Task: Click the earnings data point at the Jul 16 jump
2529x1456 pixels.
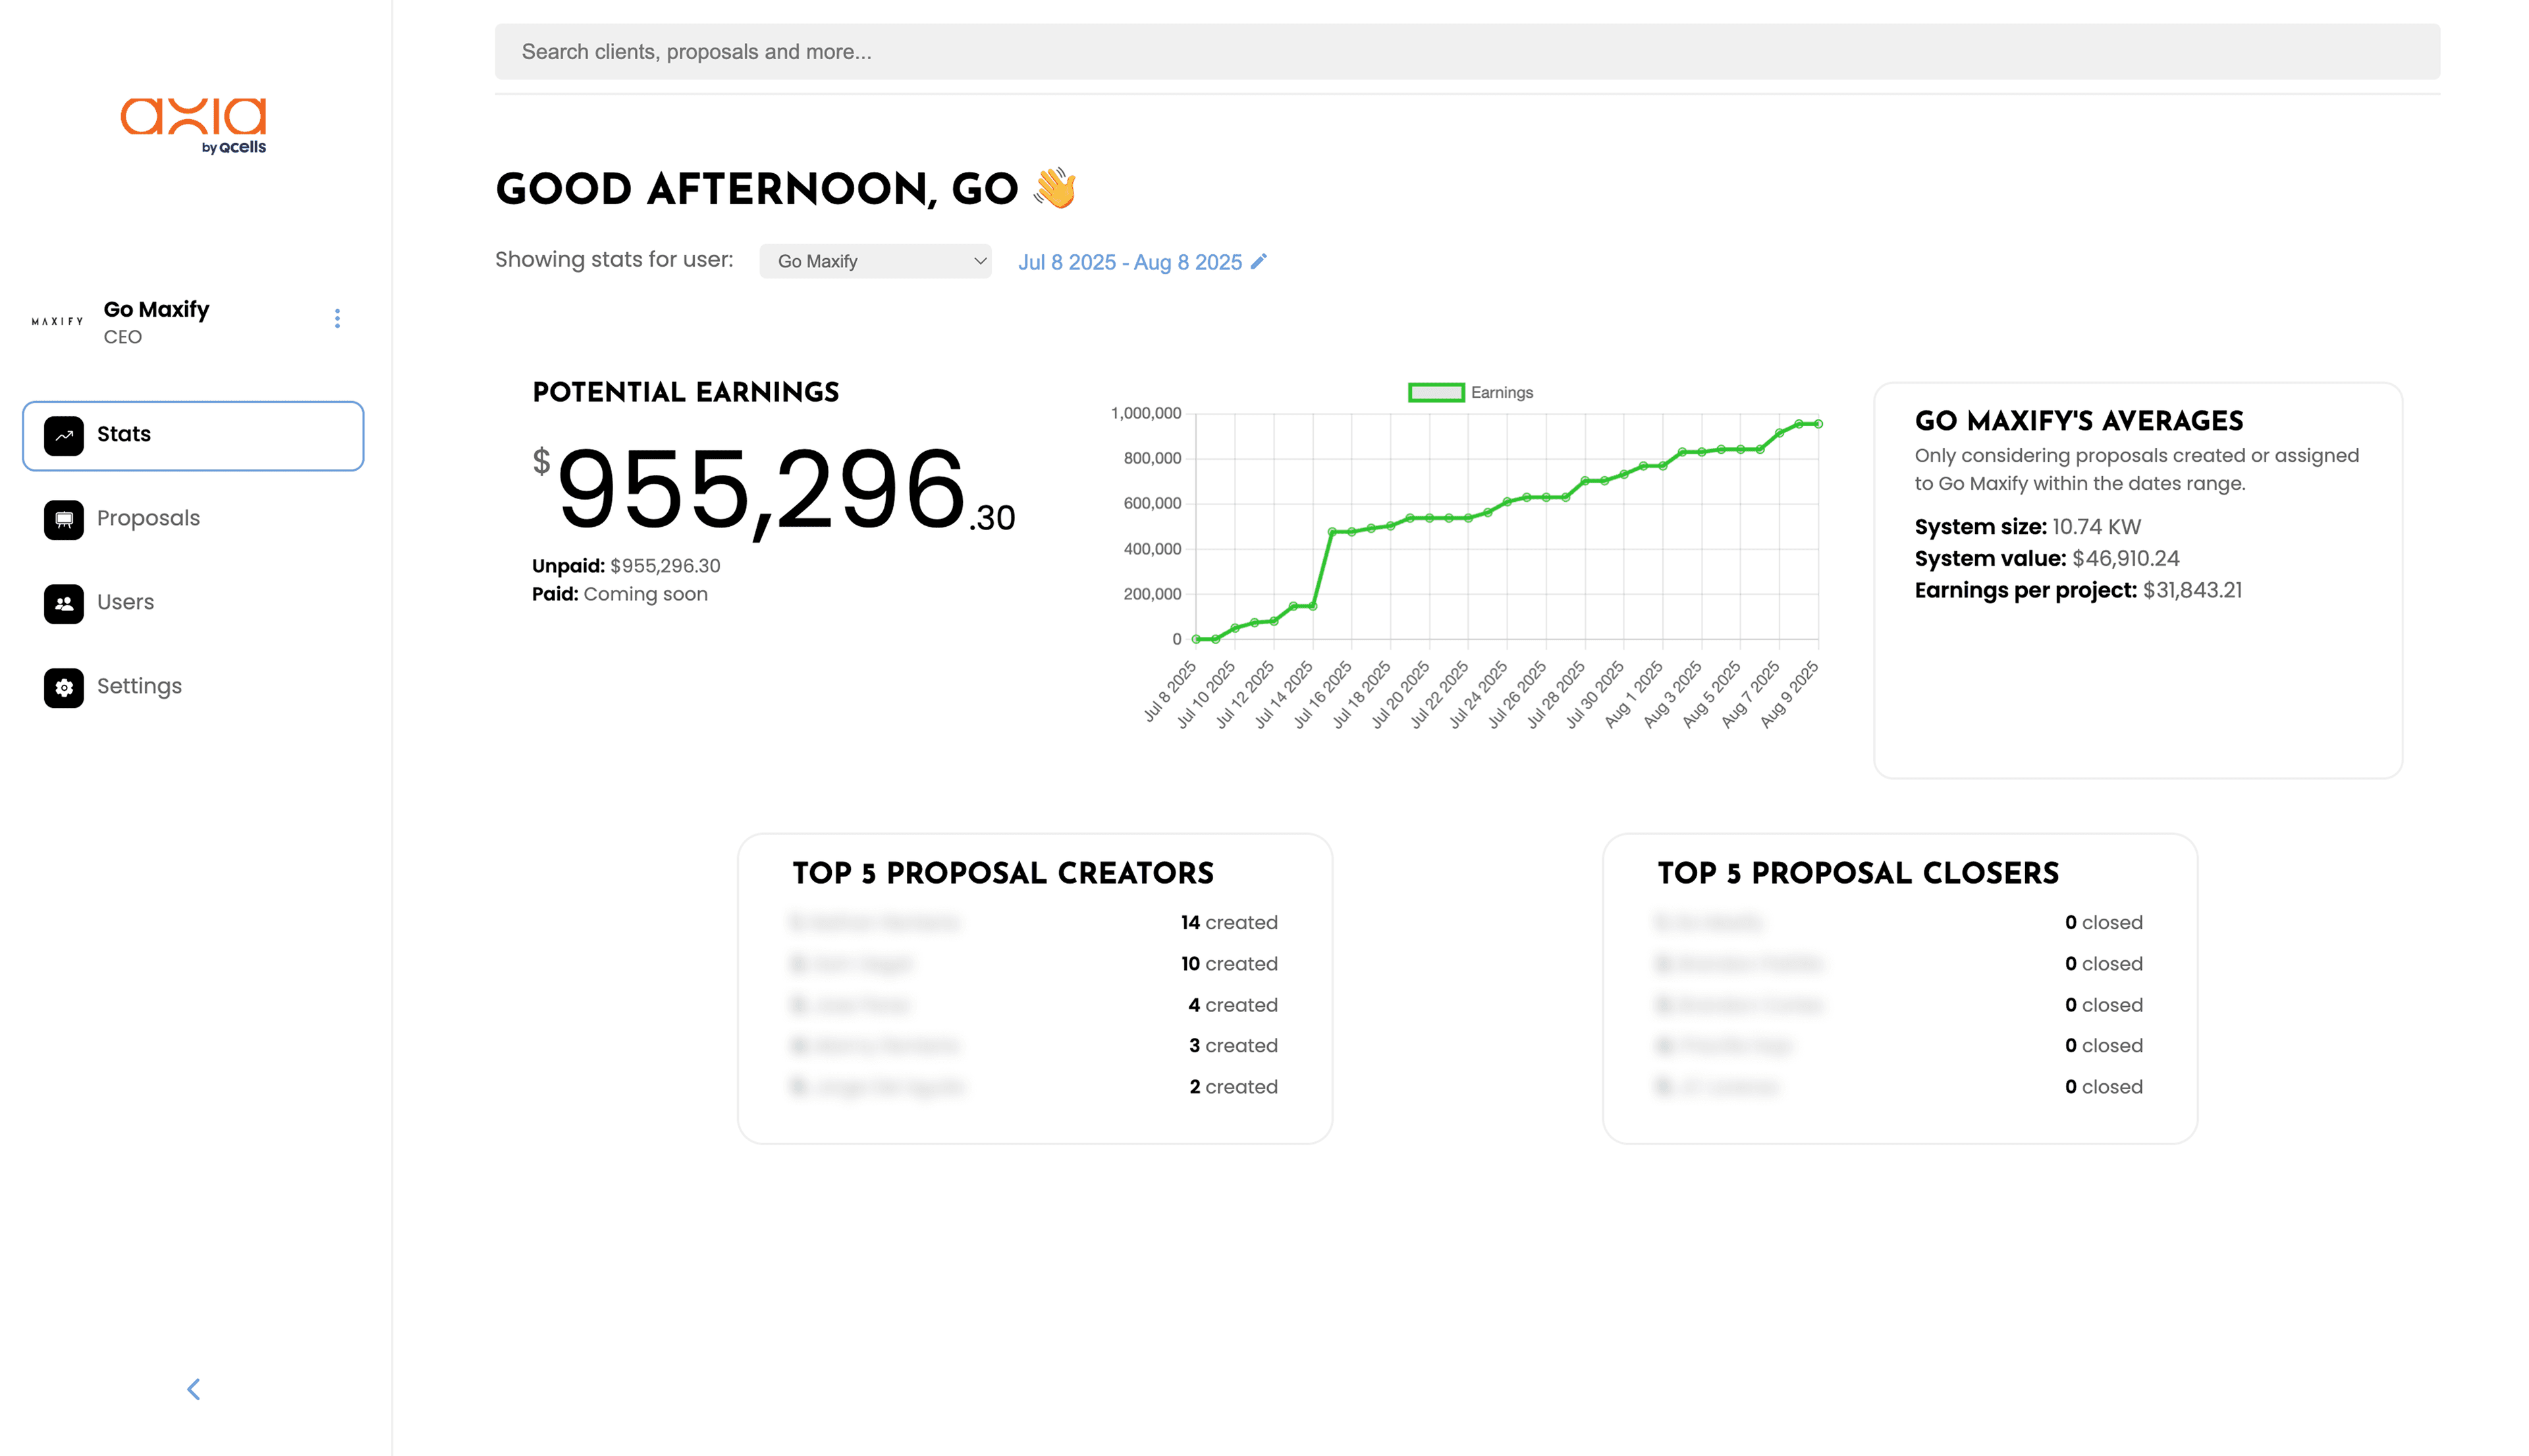Action: tap(1332, 532)
